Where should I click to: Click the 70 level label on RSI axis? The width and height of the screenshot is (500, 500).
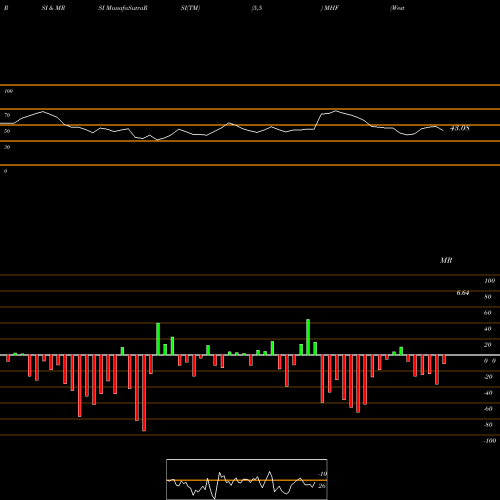pos(7,115)
